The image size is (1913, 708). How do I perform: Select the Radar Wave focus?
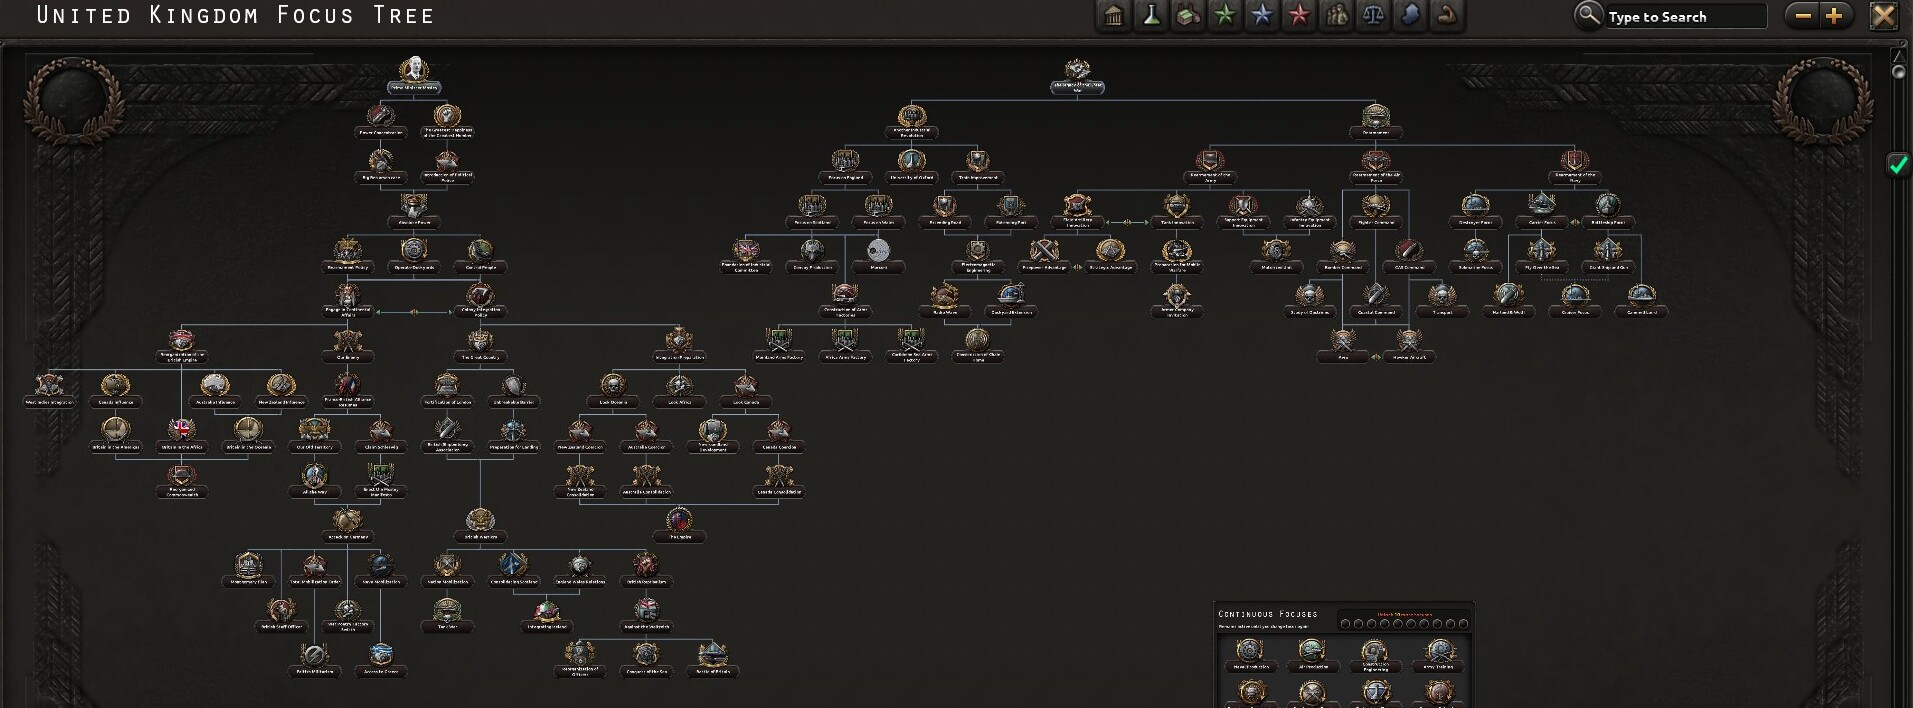[944, 300]
